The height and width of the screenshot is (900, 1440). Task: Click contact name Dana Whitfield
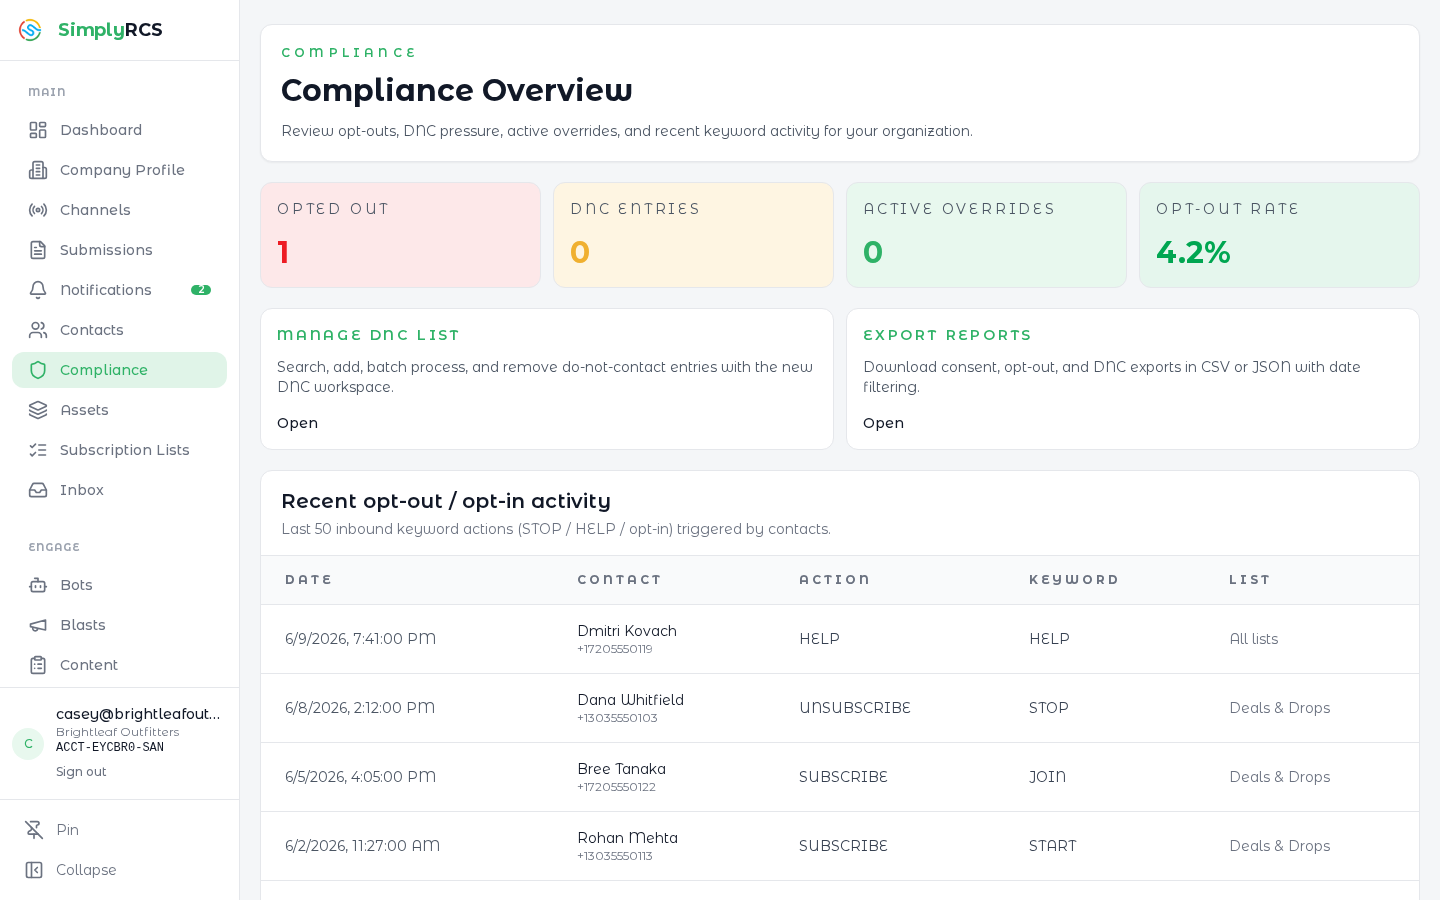click(630, 700)
